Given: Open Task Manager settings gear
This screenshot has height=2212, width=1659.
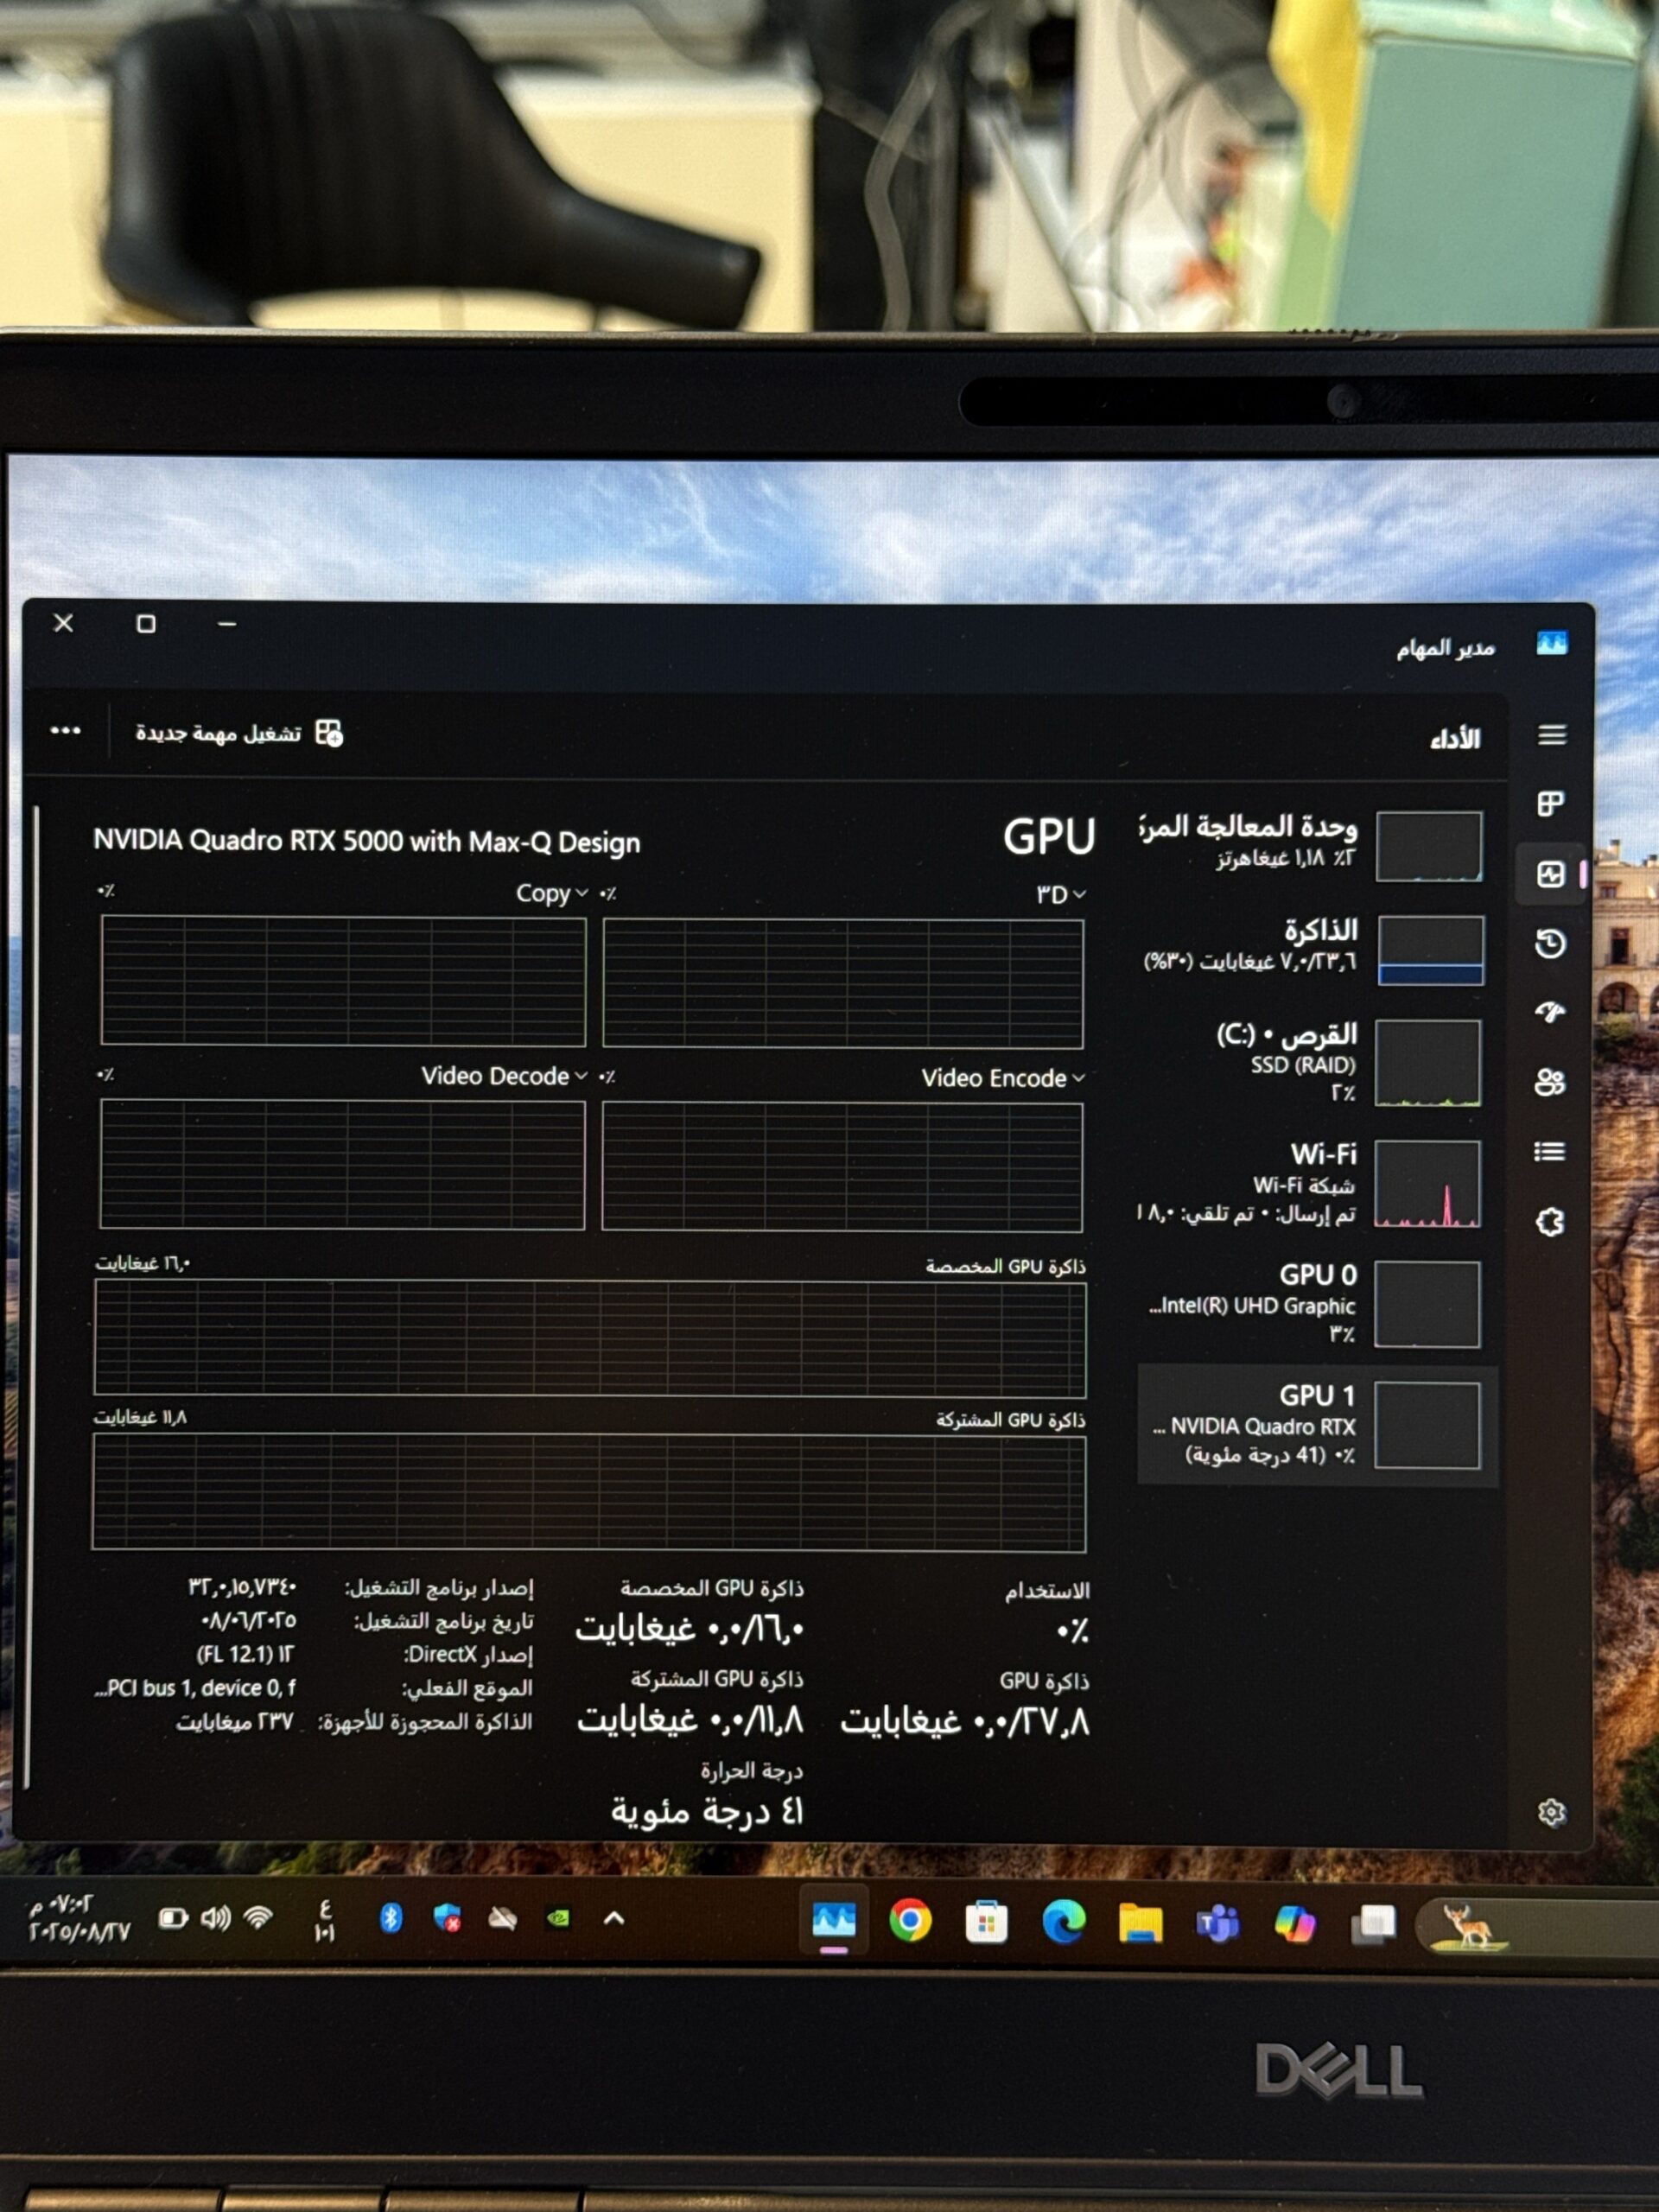Looking at the screenshot, I should tap(1551, 1813).
